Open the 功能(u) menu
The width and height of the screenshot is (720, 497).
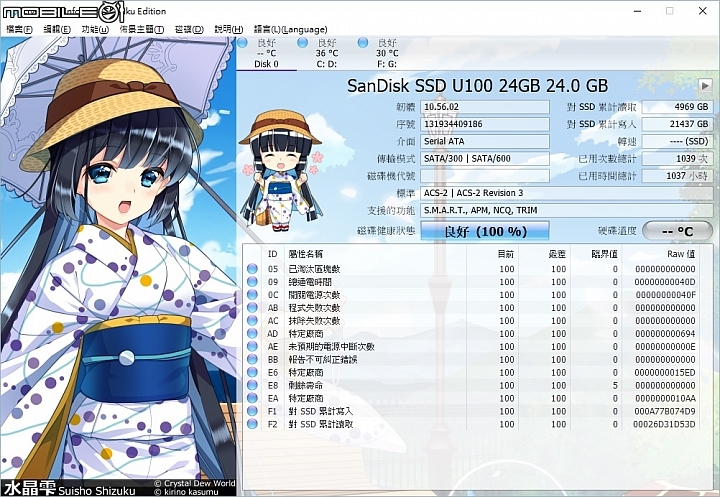click(95, 29)
